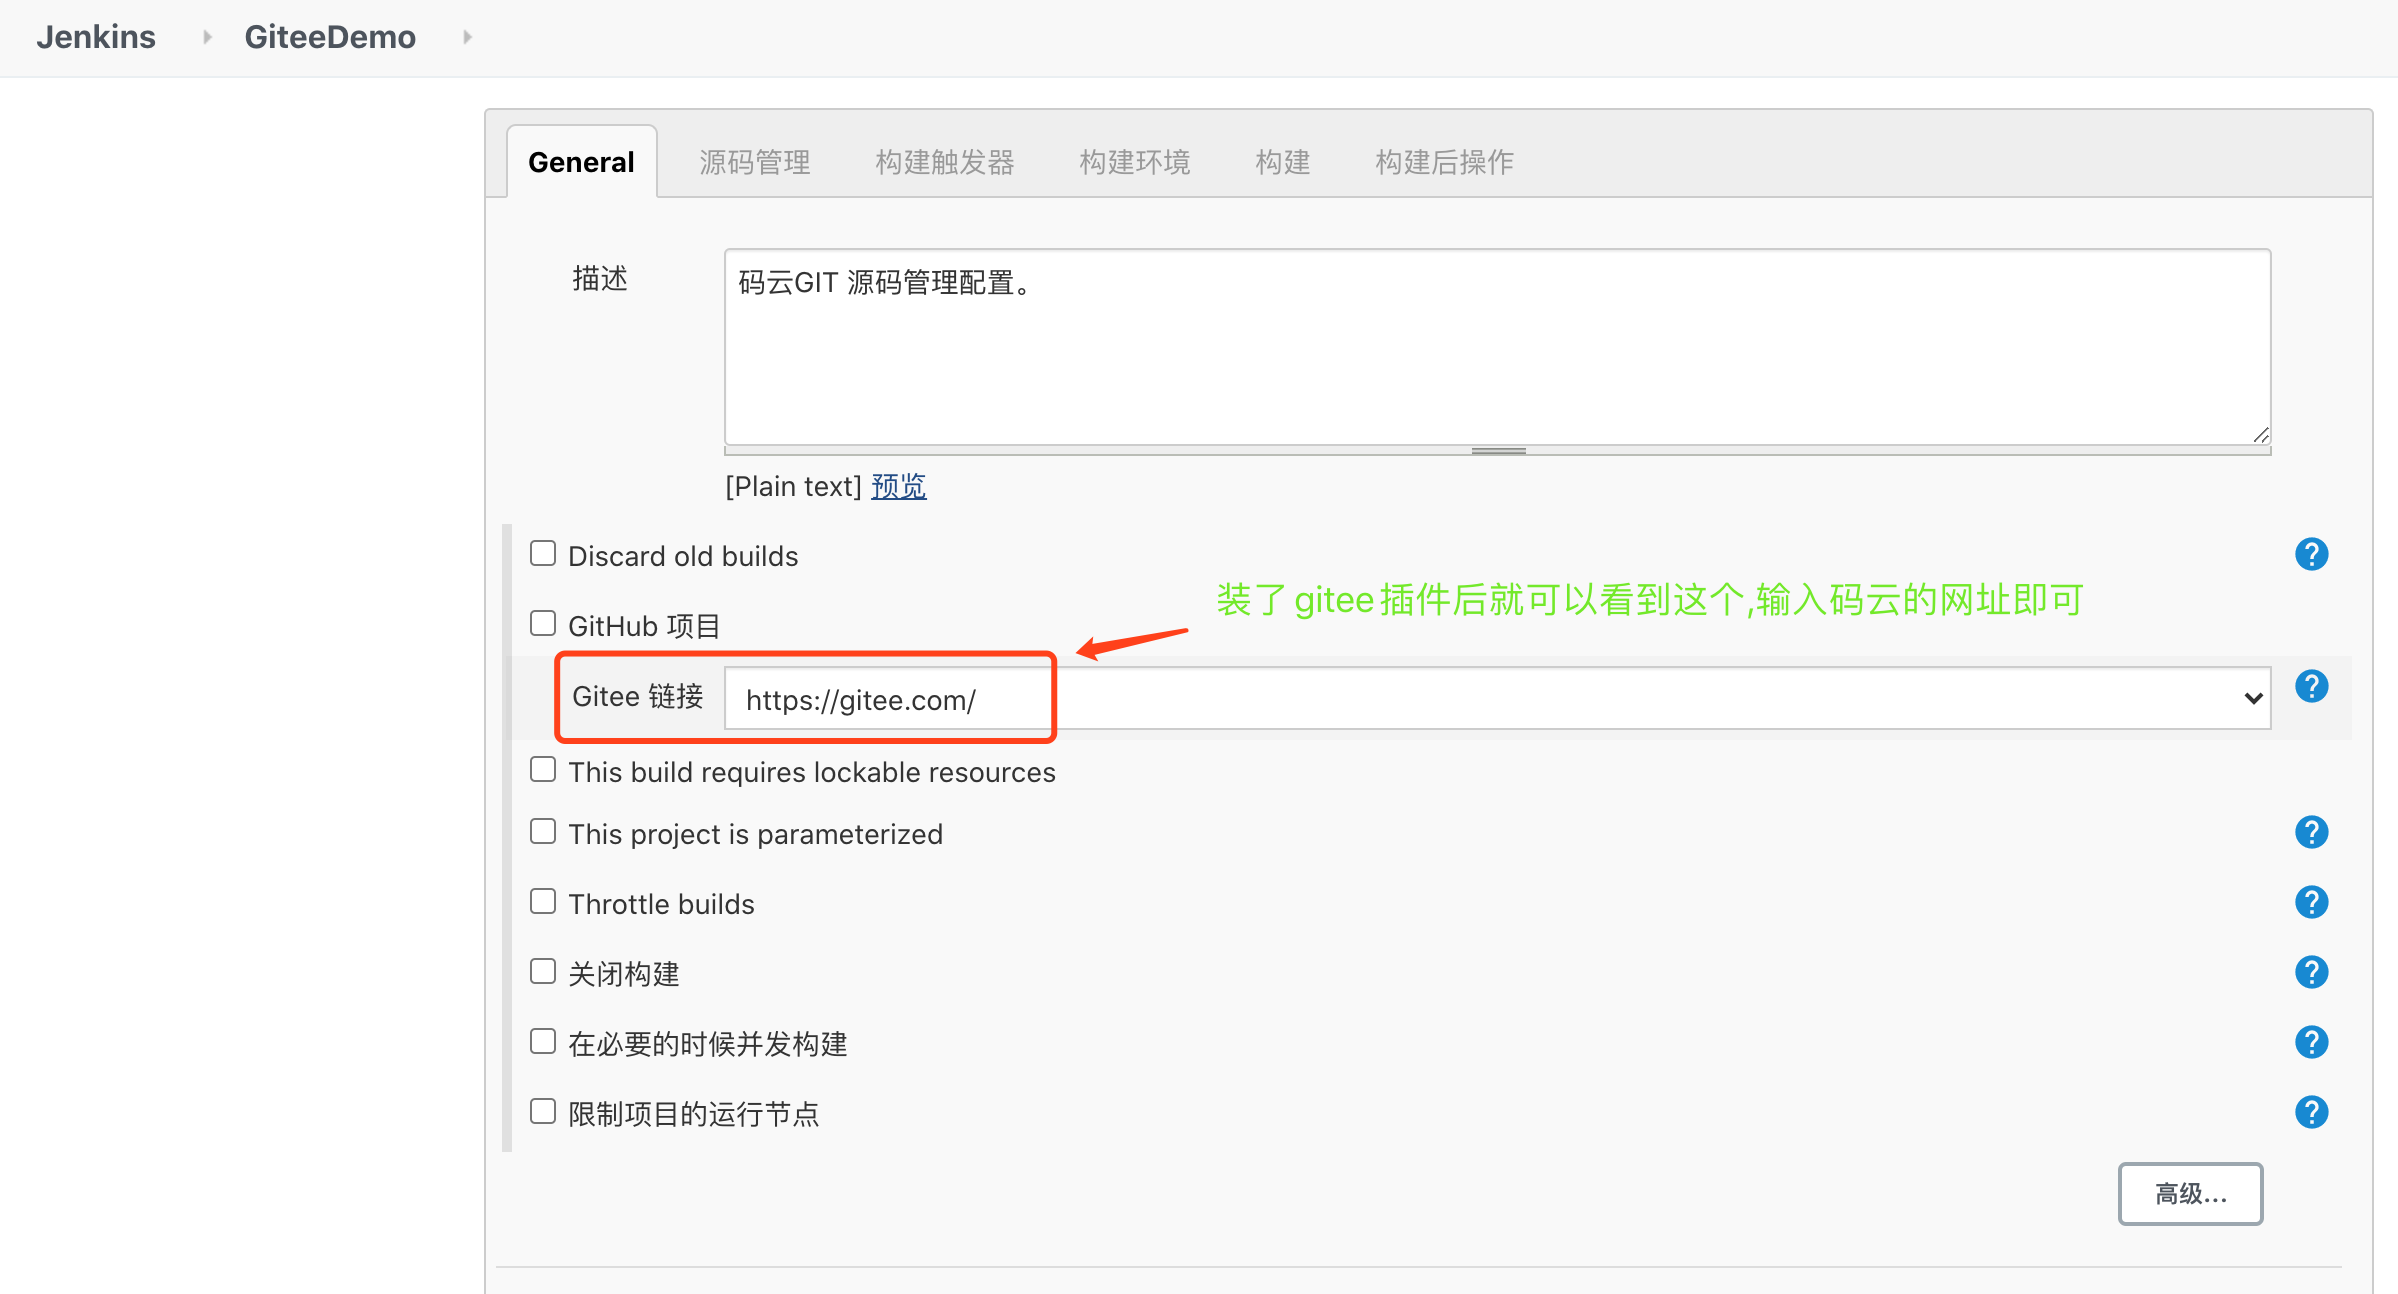The width and height of the screenshot is (2398, 1294).
Task: Switch to the 源码管理 tab
Action: [755, 162]
